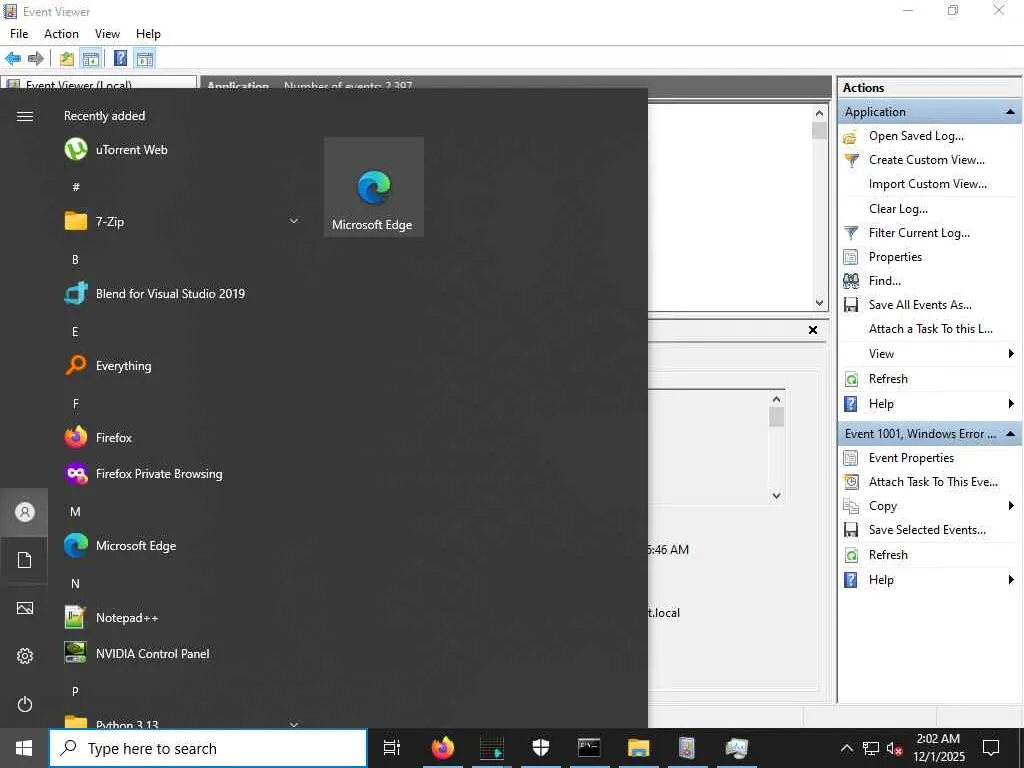Click the Microsoft Edge pinned tile
1024x768 pixels.
click(x=374, y=187)
